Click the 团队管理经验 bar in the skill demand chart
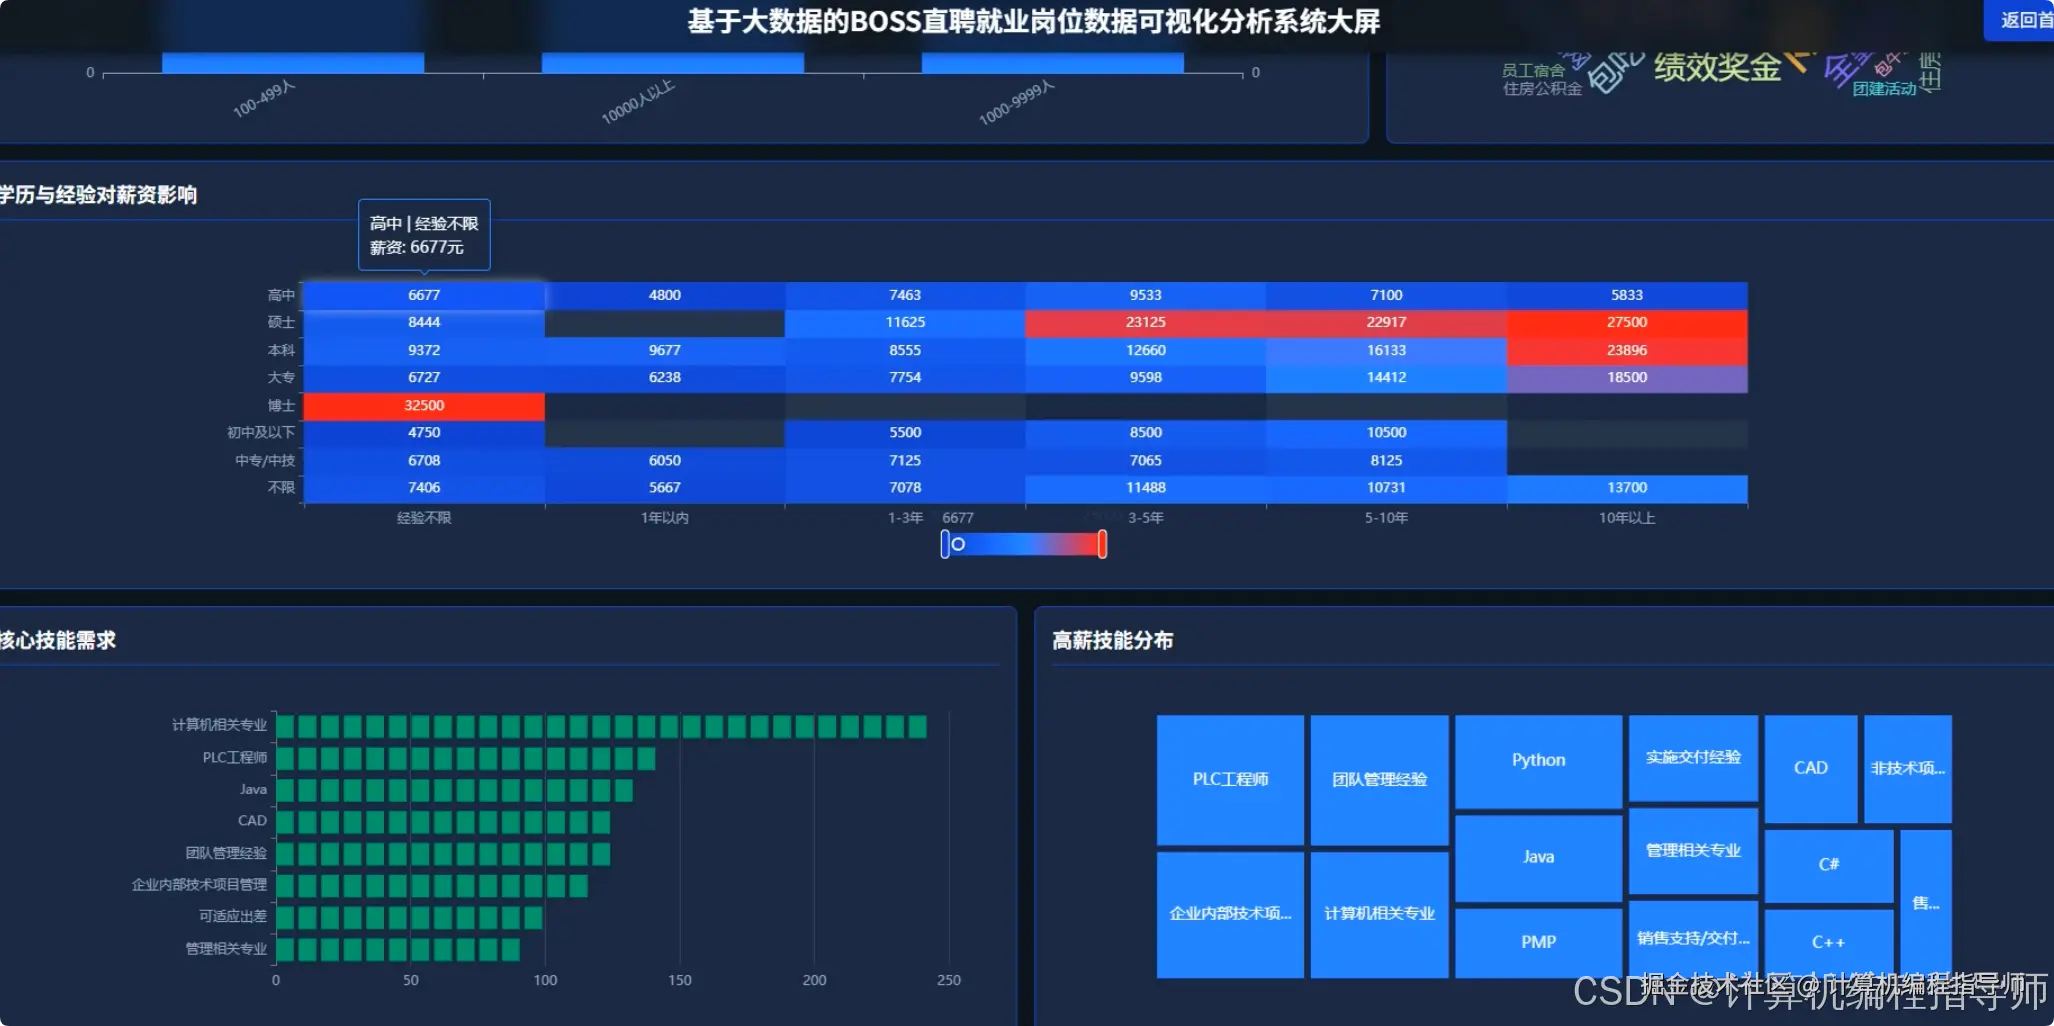The width and height of the screenshot is (2054, 1026). (x=443, y=853)
